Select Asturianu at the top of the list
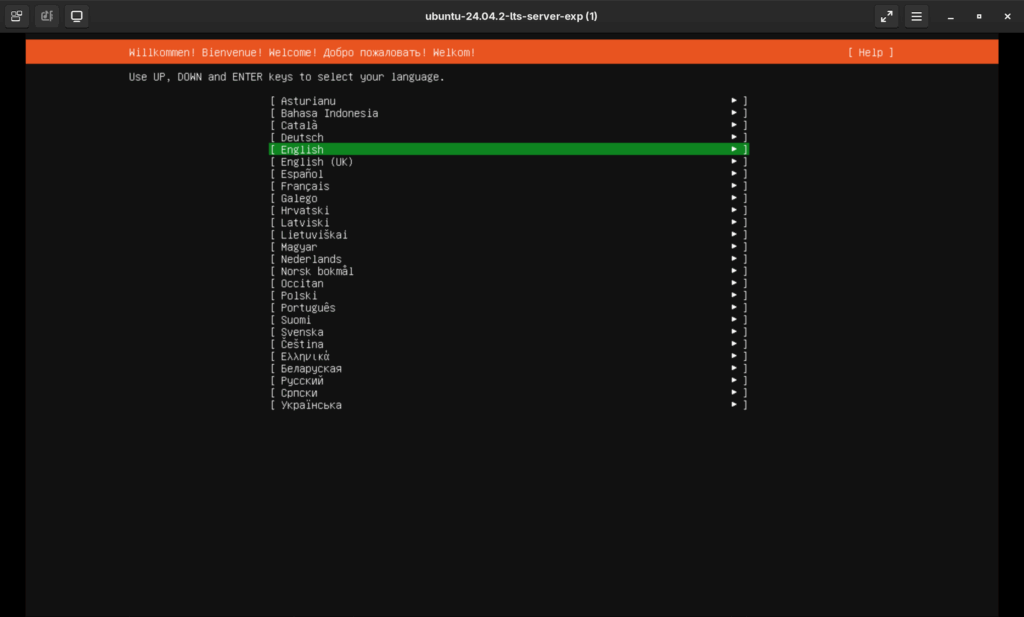The image size is (1024, 617). pos(509,101)
